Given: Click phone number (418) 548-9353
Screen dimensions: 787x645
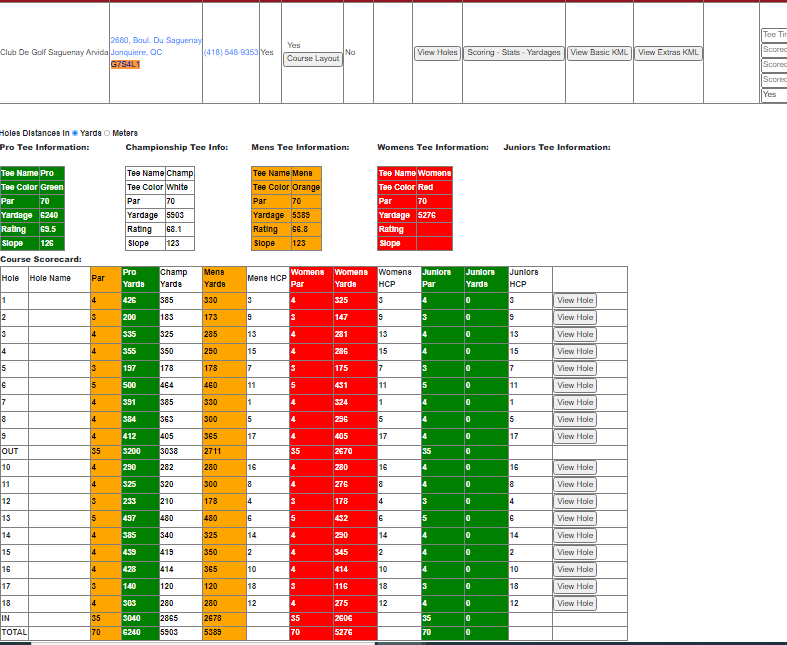Looking at the screenshot, I should pos(231,52).
